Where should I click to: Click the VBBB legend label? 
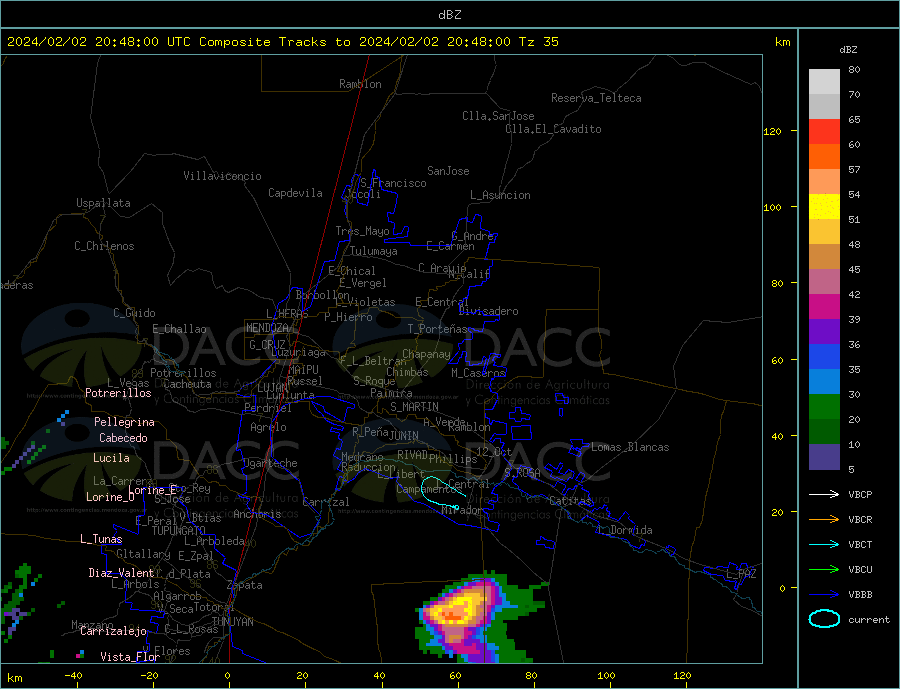coord(860,594)
